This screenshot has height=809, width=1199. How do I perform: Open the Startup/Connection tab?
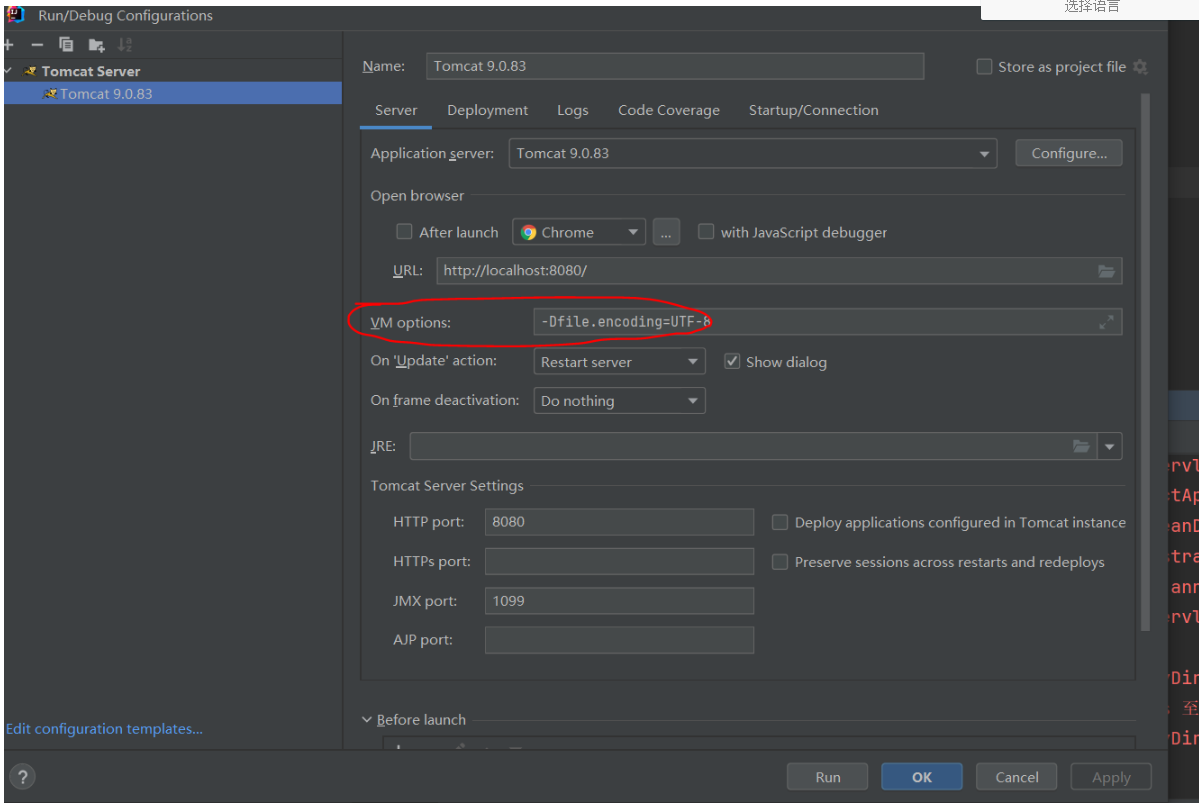[814, 110]
